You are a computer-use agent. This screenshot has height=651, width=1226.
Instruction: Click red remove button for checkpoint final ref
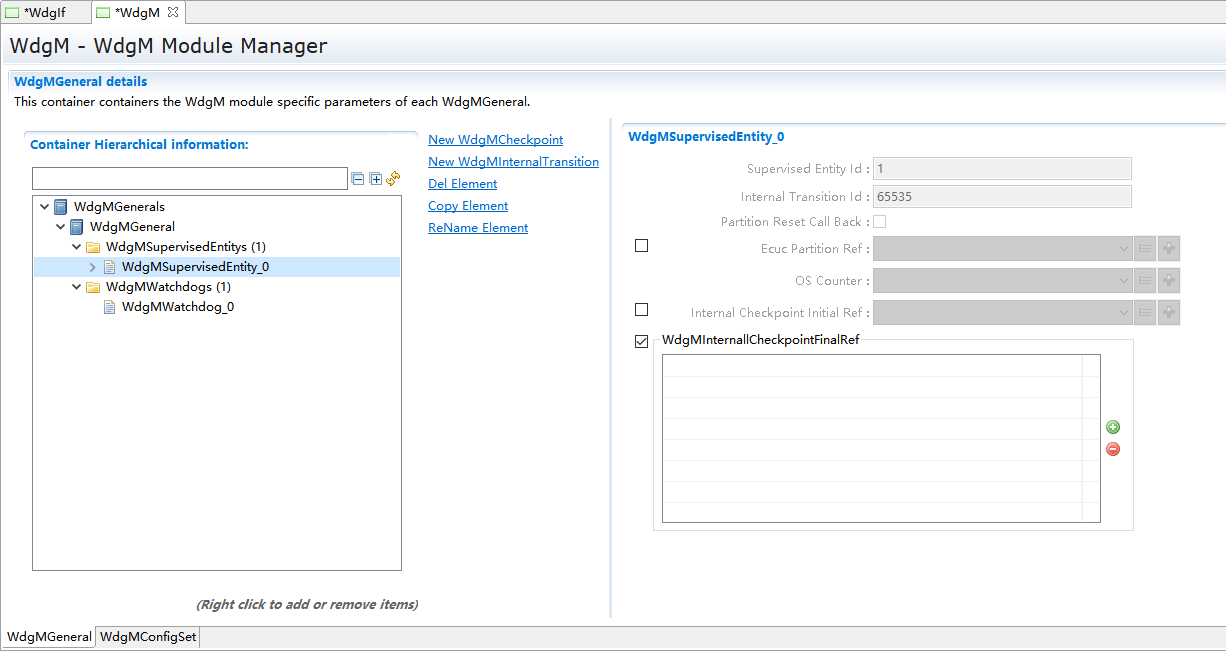click(x=1113, y=449)
